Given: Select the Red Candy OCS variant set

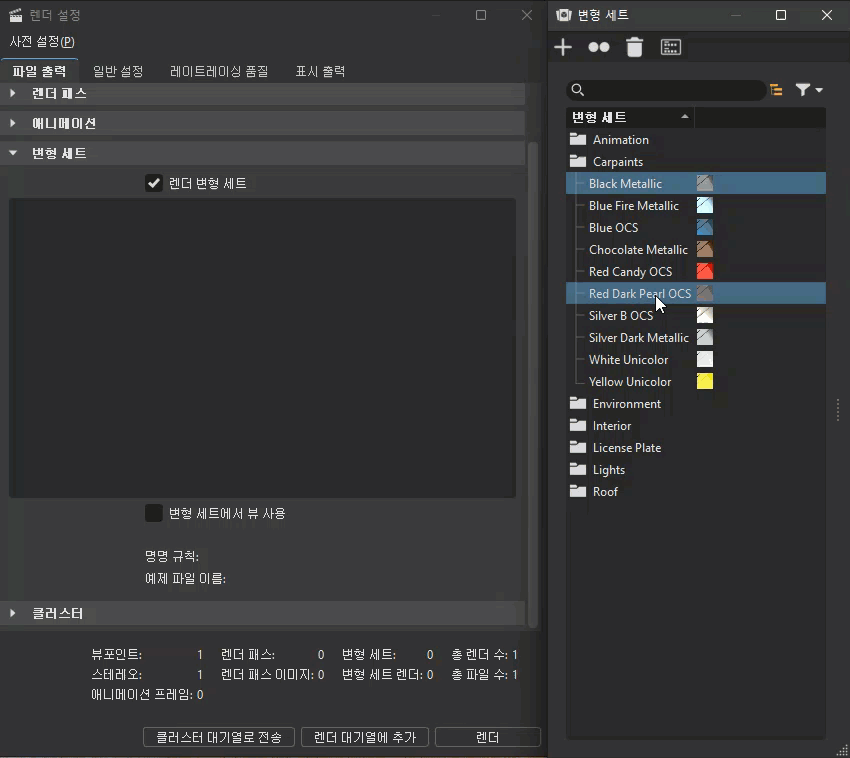Looking at the screenshot, I should coord(630,272).
